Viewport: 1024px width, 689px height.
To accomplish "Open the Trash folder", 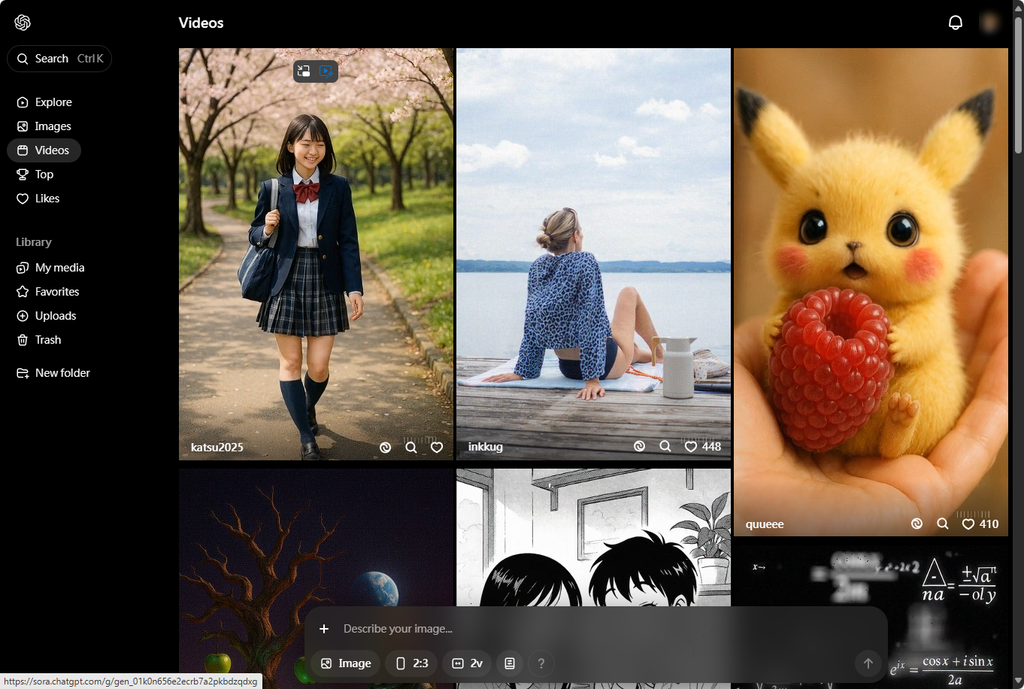I will [39, 340].
